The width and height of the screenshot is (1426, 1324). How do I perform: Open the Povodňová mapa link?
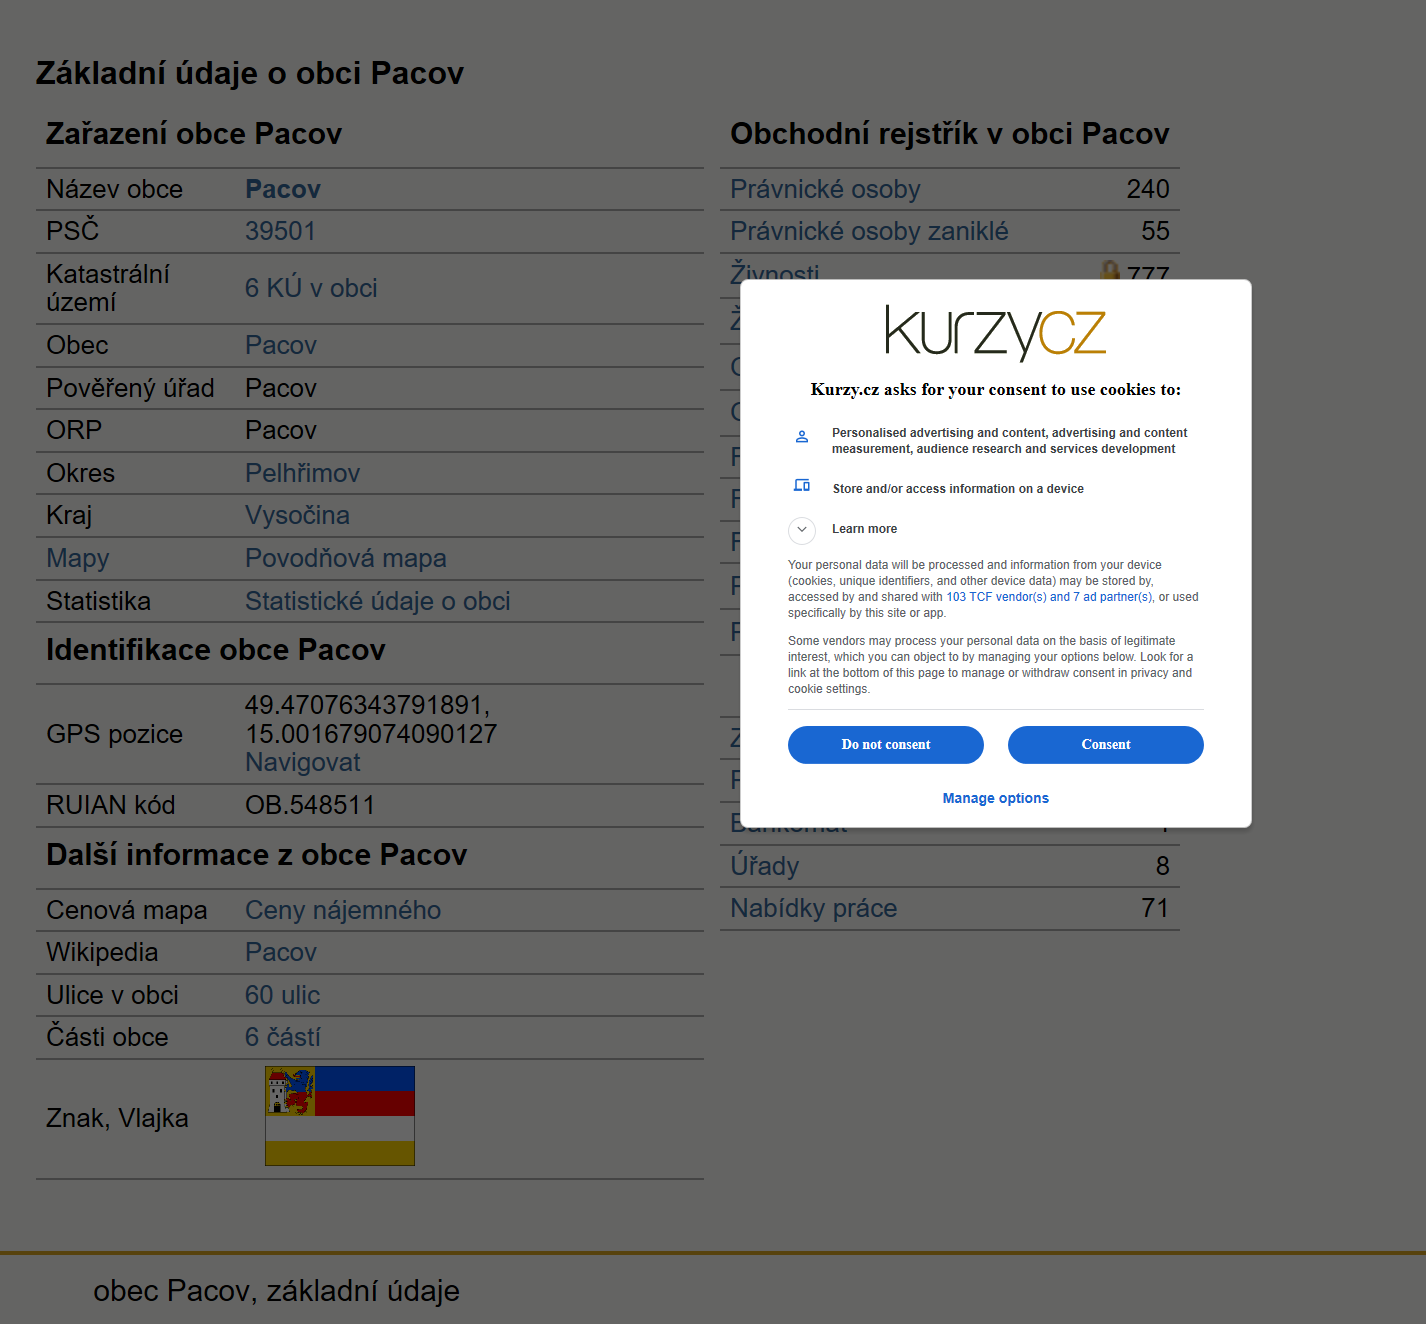[346, 558]
